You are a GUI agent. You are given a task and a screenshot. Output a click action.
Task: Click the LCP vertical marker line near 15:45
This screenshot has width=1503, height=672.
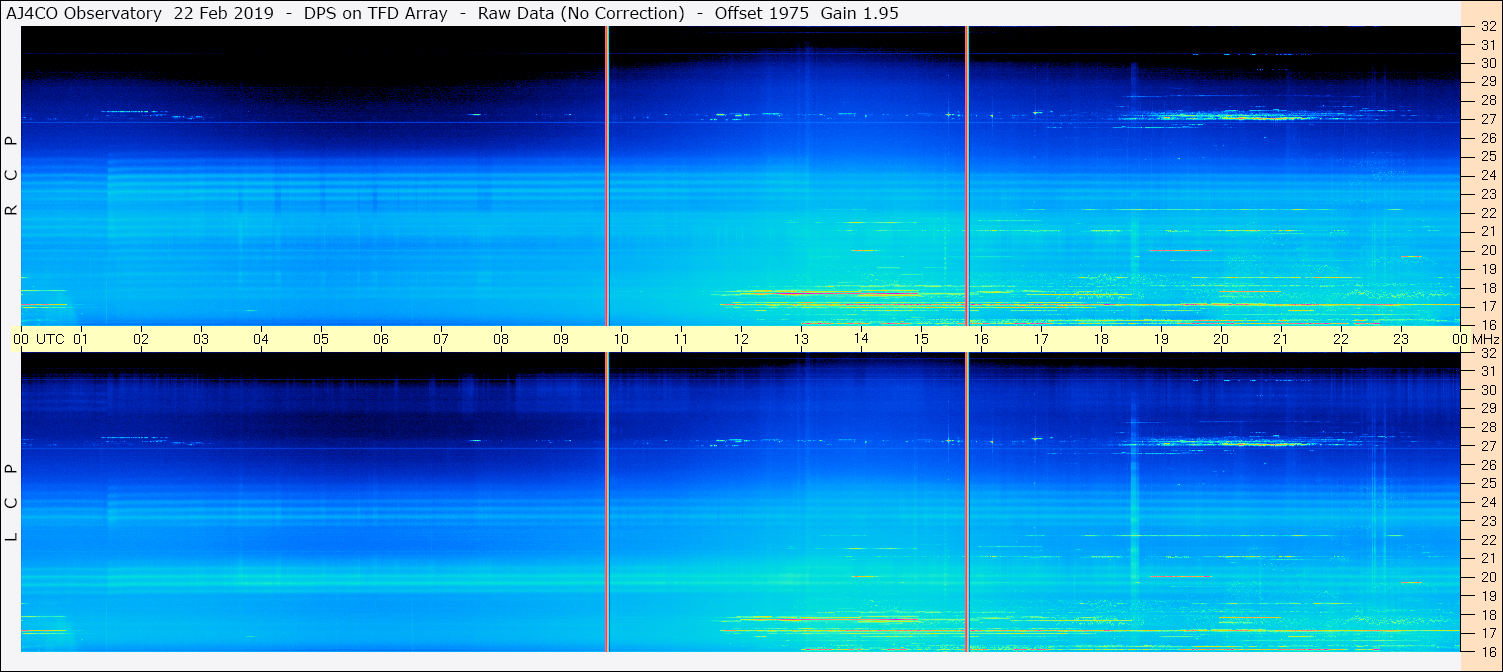[x=967, y=502]
